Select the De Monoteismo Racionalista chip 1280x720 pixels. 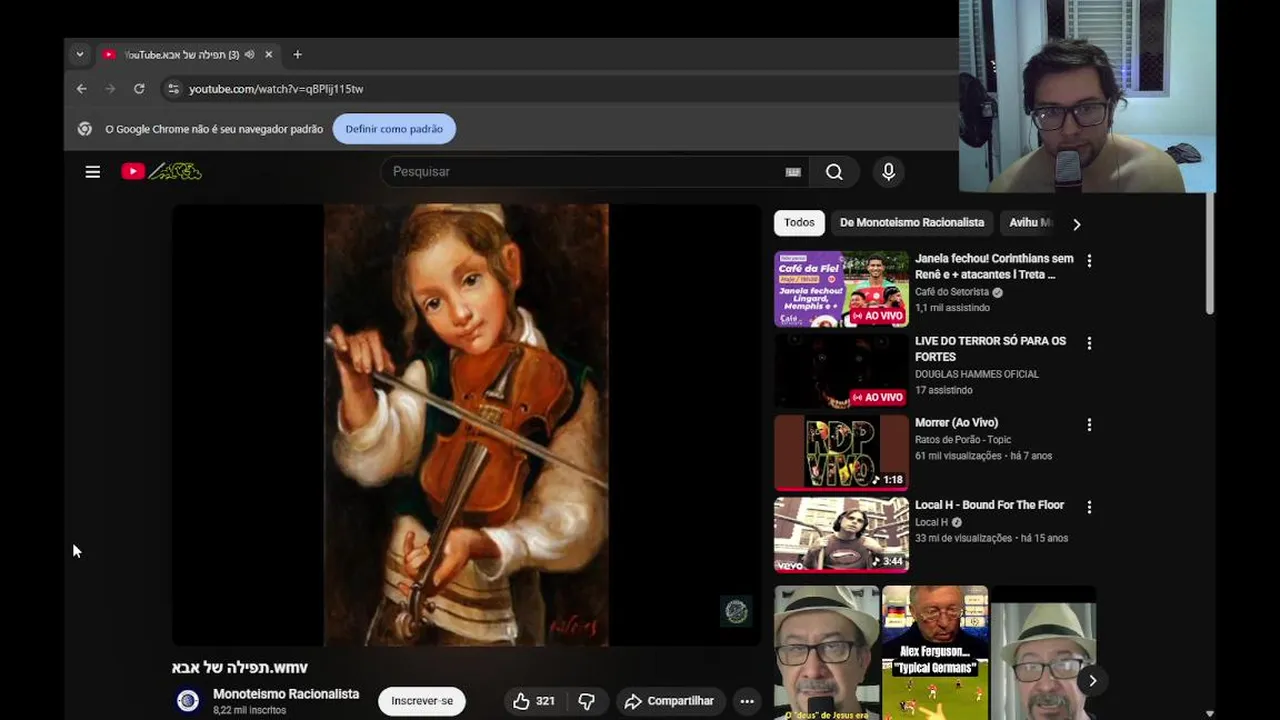point(912,223)
